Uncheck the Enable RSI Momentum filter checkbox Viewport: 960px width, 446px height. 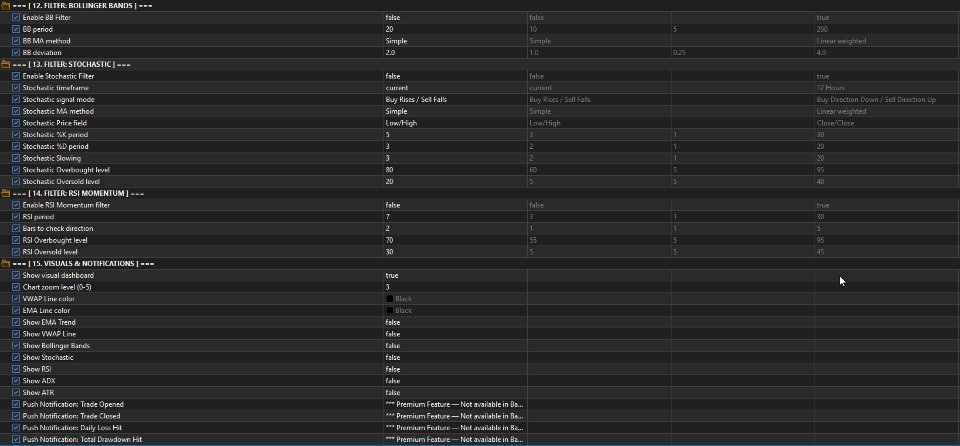[16, 205]
